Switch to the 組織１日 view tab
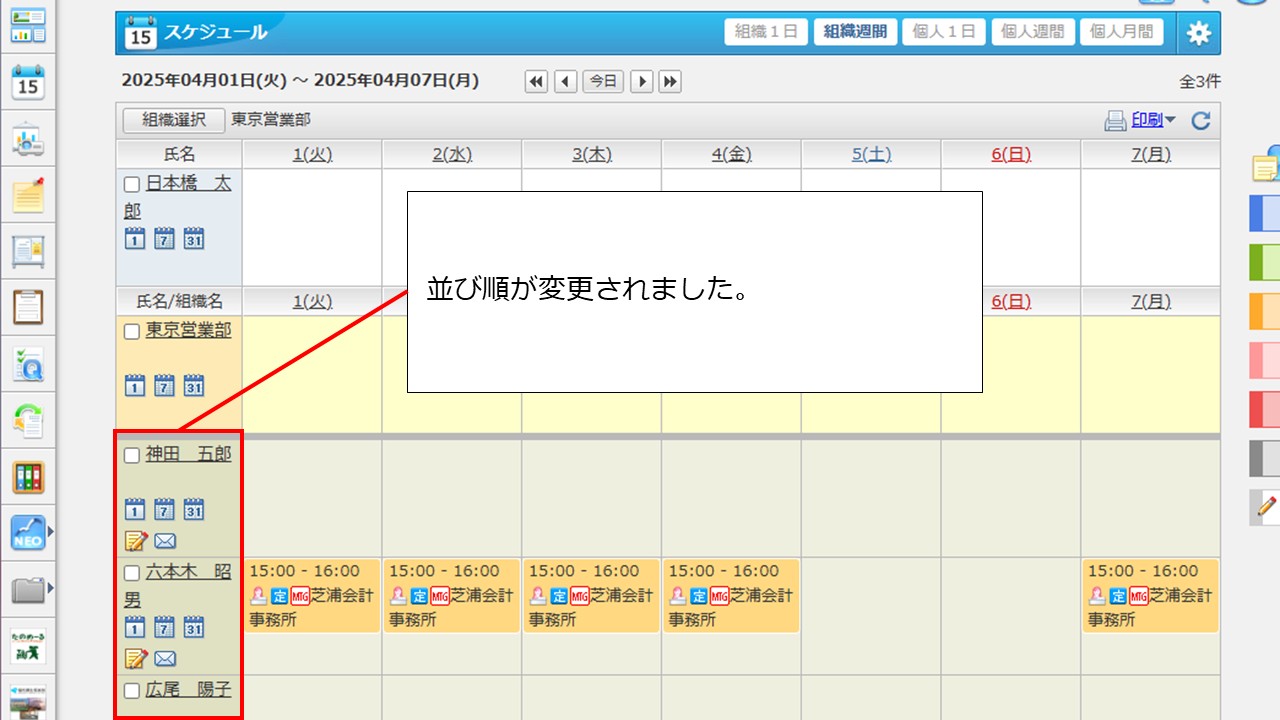Viewport: 1280px width, 720px height. 765,32
